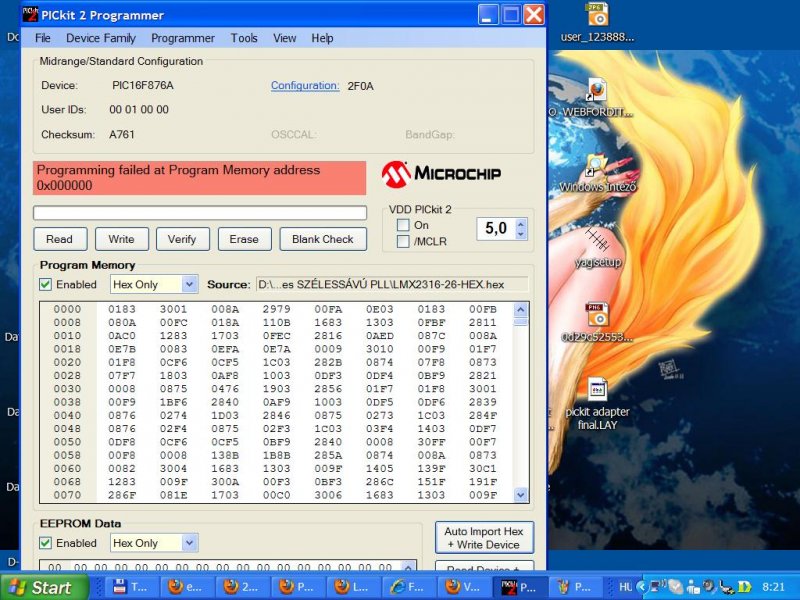800x600 pixels.
Task: Click address label 0070 in program memory
Action: 67,495
